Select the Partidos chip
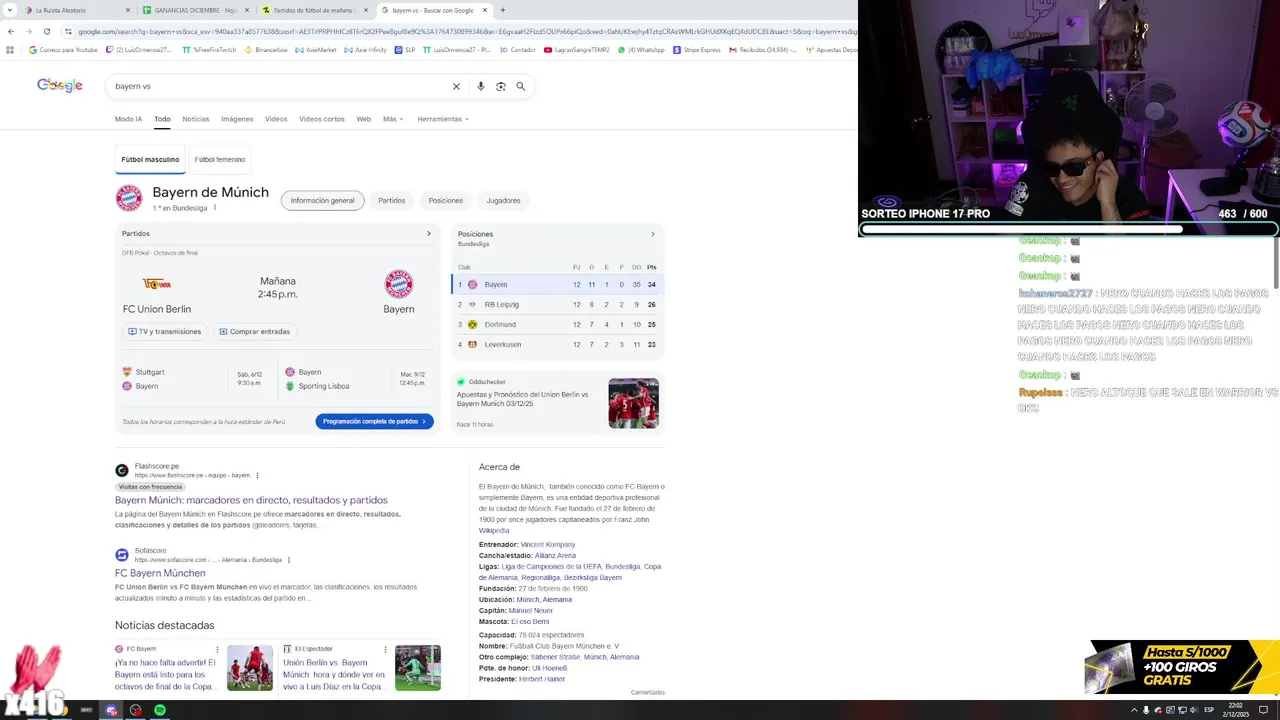Image resolution: width=1280 pixels, height=720 pixels. [x=392, y=200]
